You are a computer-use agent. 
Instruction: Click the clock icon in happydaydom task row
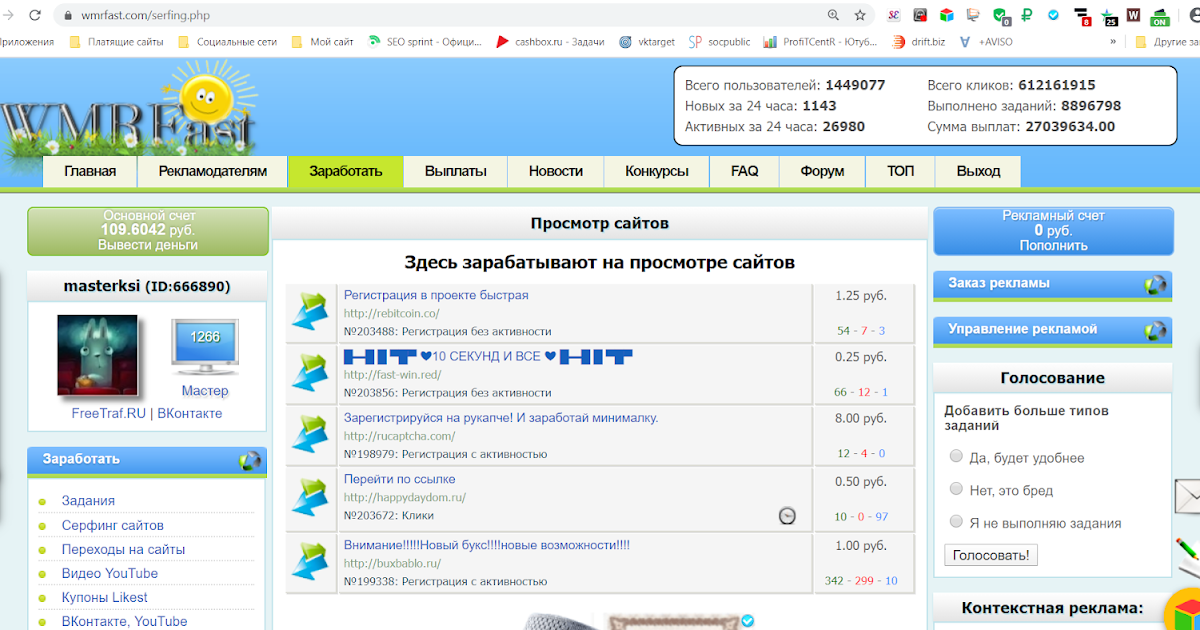pos(787,516)
